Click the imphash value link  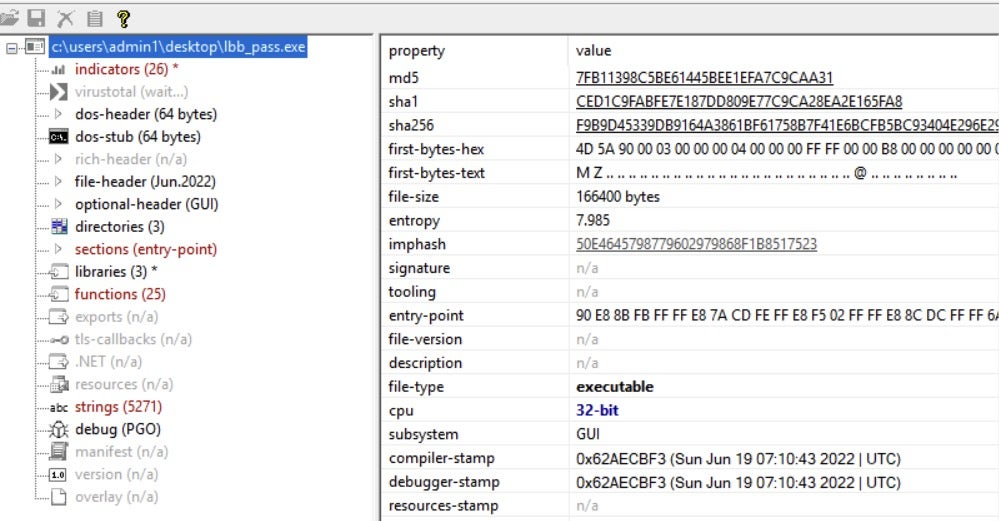[696, 244]
